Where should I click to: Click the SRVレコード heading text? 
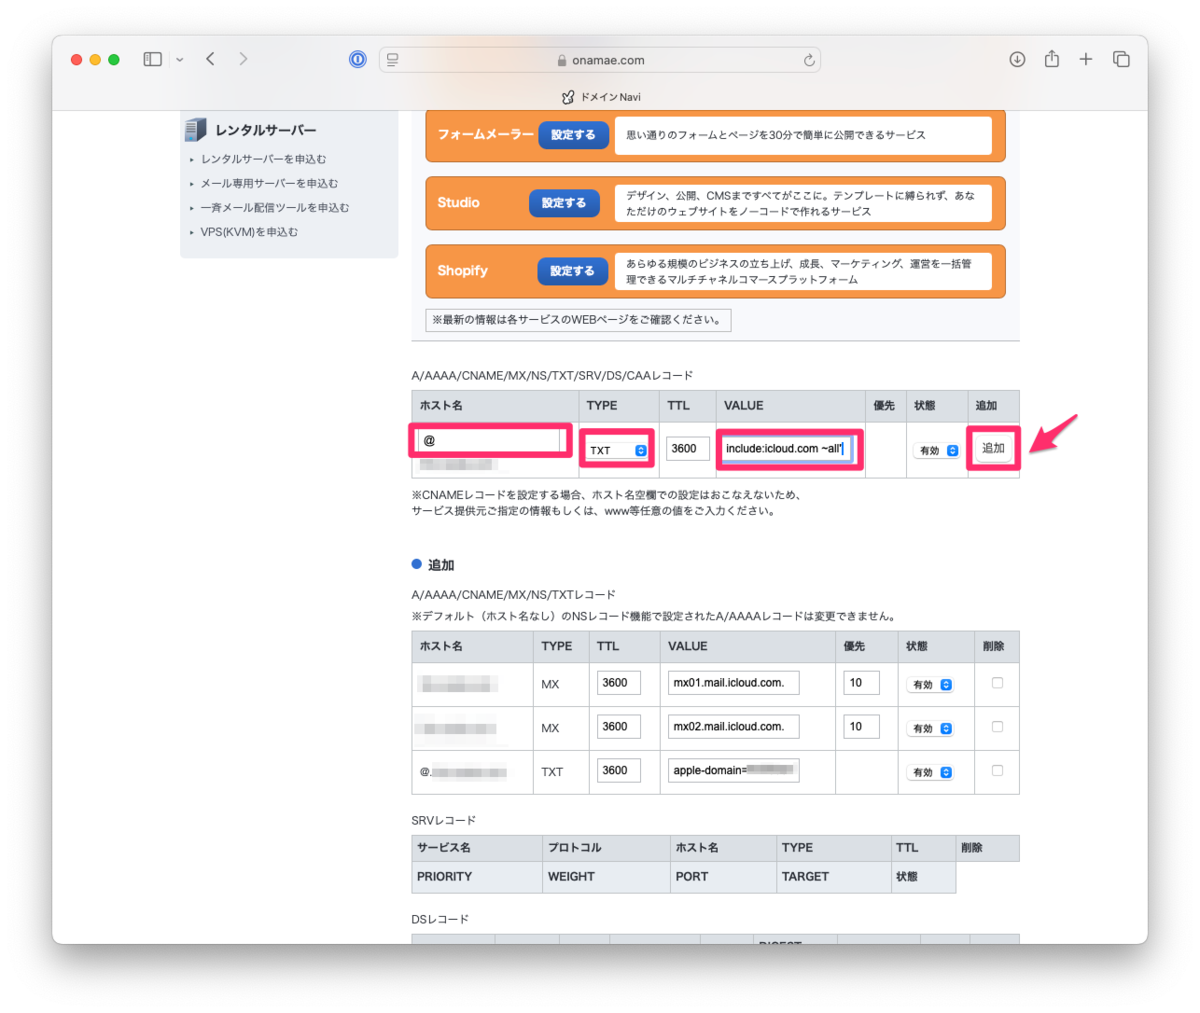click(443, 820)
